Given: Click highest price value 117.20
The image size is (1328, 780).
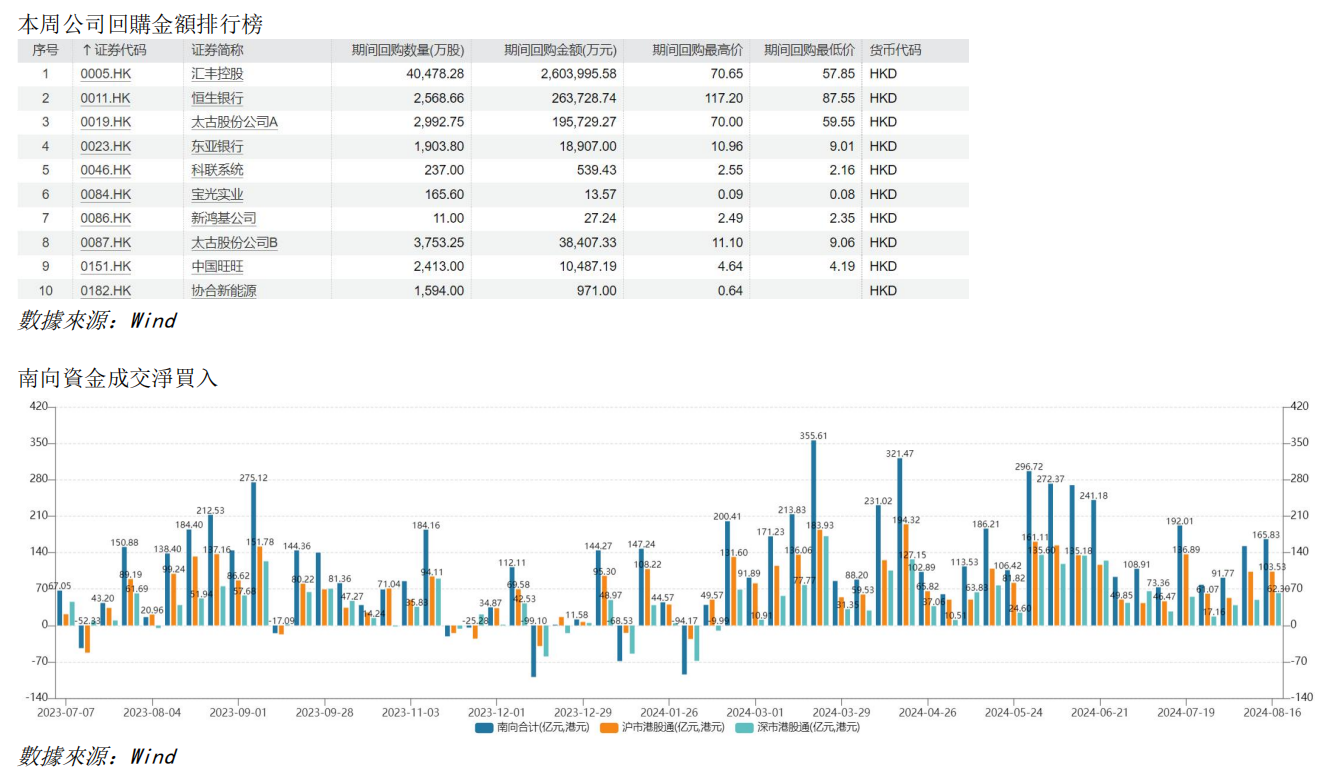Looking at the screenshot, I should tap(724, 98).
